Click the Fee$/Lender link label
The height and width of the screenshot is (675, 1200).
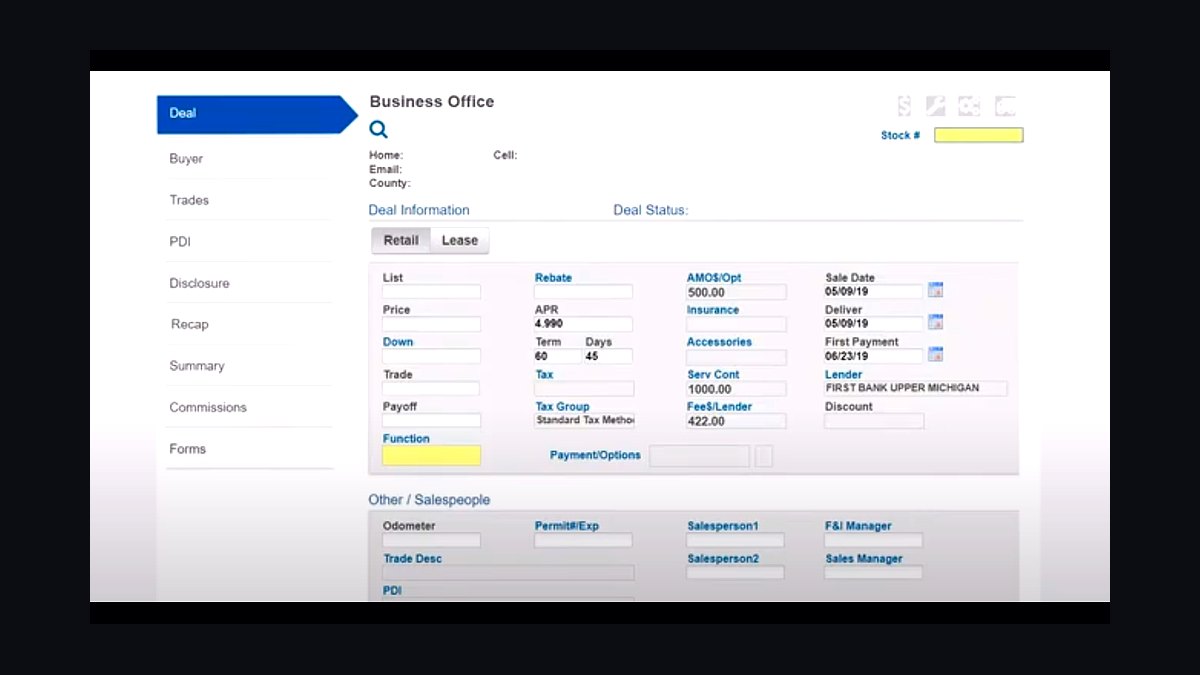click(720, 407)
